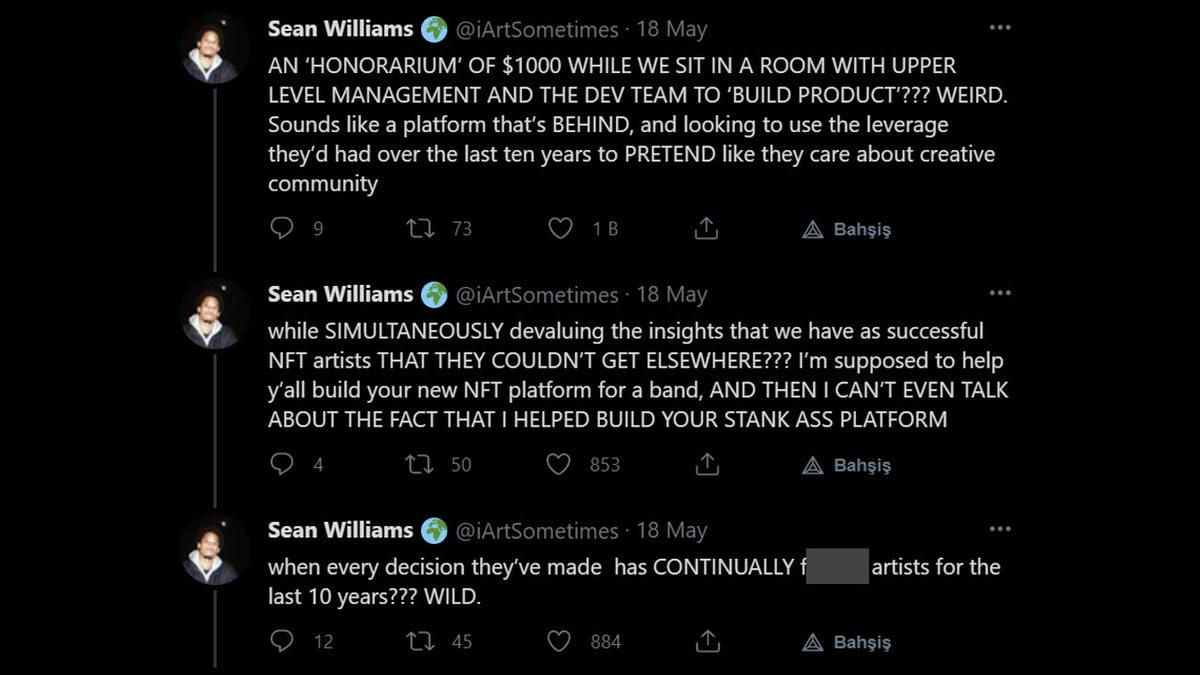Viewport: 1200px width, 675px height.
Task: Like the first tweet with 1 B likes
Action: pos(561,229)
